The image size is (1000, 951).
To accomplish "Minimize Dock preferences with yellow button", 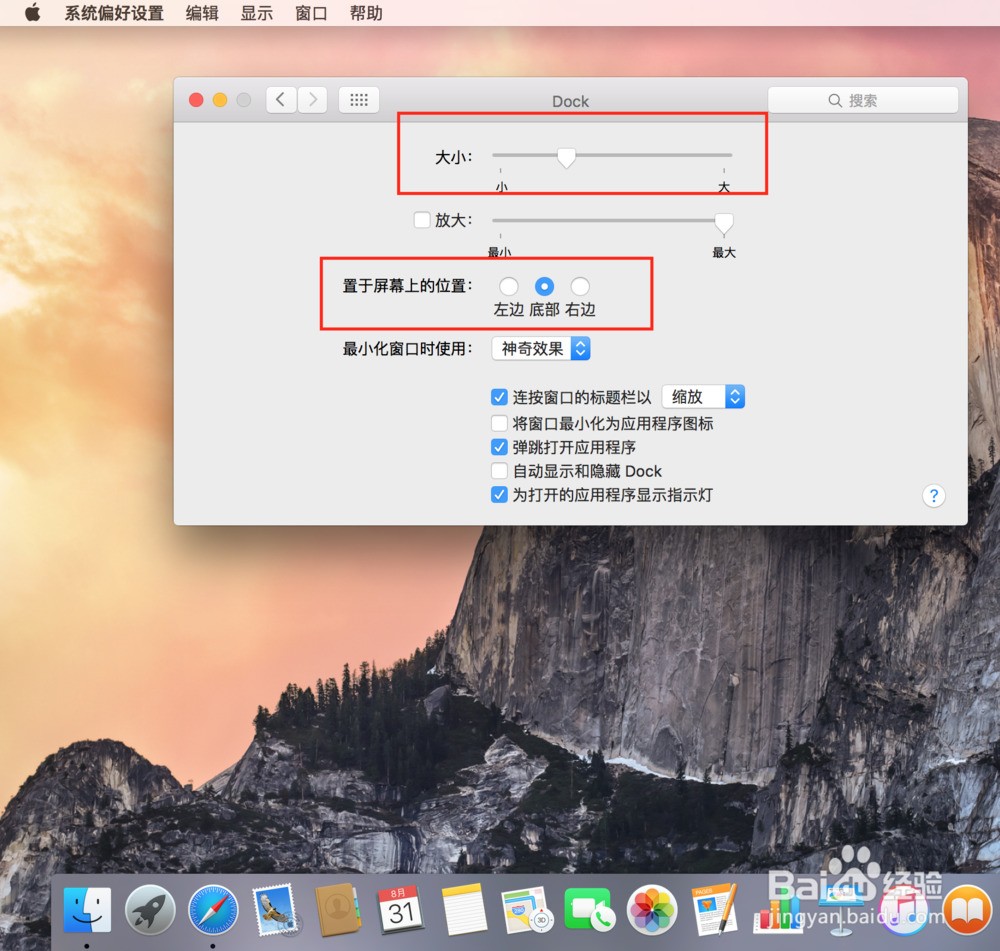I will tap(220, 100).
